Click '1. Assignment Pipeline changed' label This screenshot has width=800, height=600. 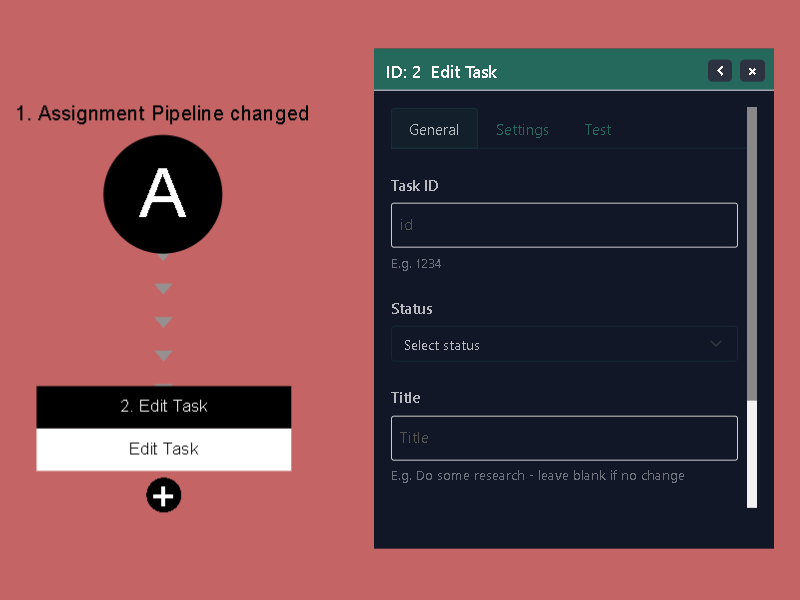click(x=162, y=113)
